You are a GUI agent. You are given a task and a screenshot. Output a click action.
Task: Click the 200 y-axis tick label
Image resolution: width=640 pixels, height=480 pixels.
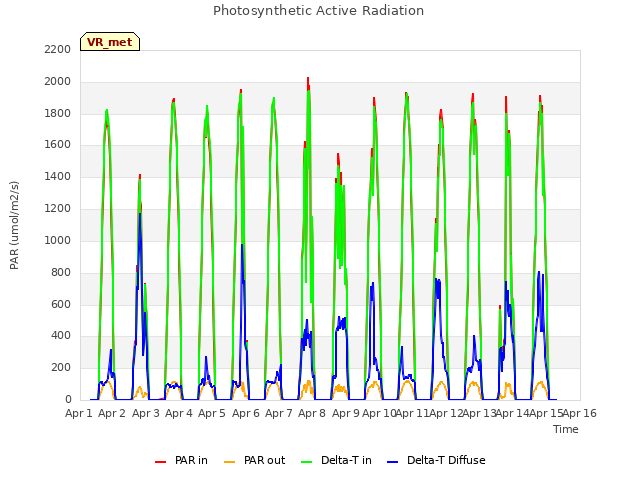[61, 368]
